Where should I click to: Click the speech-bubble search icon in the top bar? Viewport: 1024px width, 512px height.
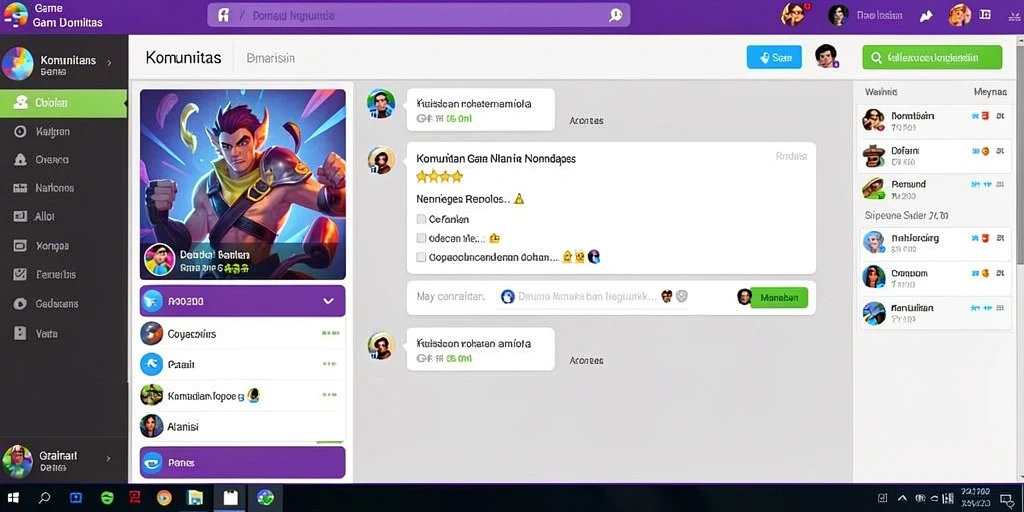click(615, 16)
